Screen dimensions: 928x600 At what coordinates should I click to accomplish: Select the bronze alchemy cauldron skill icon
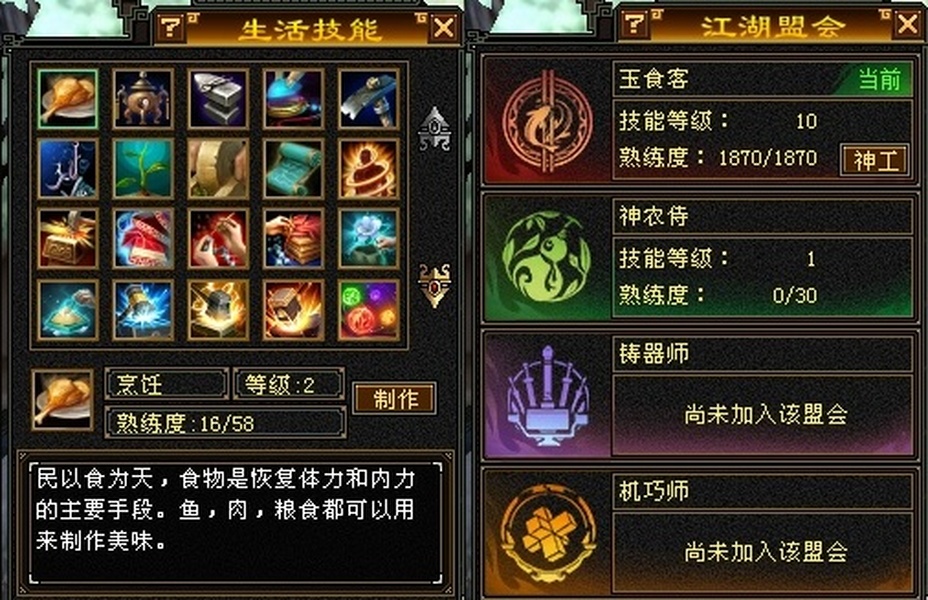pyautogui.click(x=143, y=98)
